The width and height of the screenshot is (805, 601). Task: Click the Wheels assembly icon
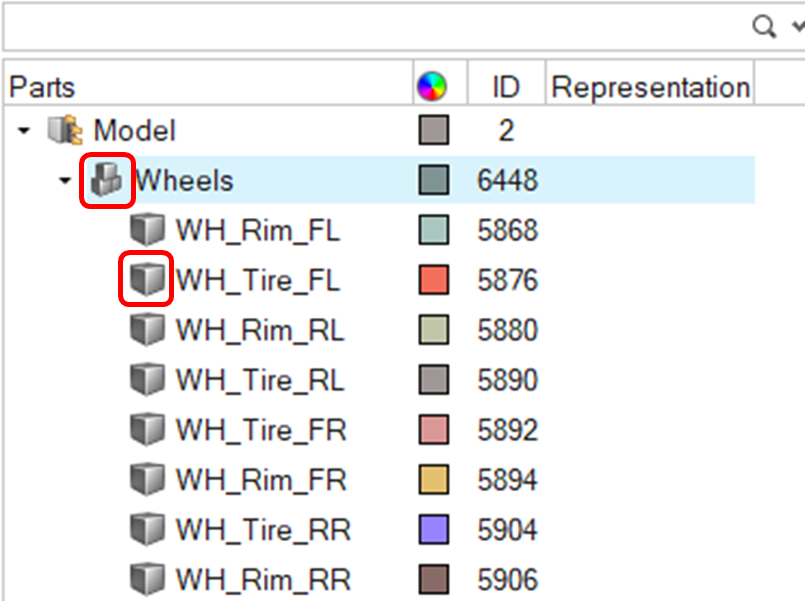[107, 180]
